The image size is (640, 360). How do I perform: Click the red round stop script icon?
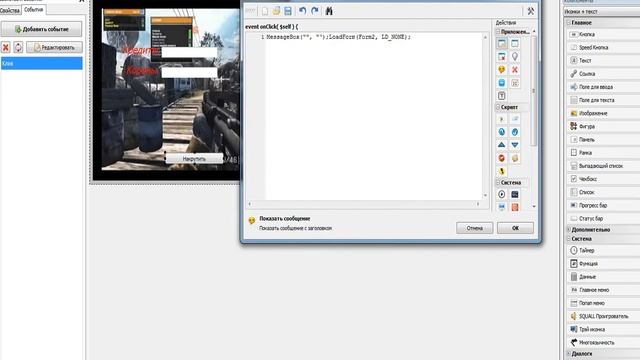pos(502,158)
